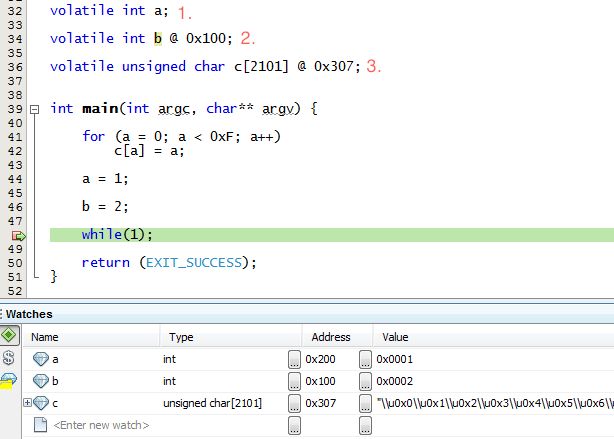614x439 pixels.
Task: Click the watch icon for variable c
Action: click(41, 403)
